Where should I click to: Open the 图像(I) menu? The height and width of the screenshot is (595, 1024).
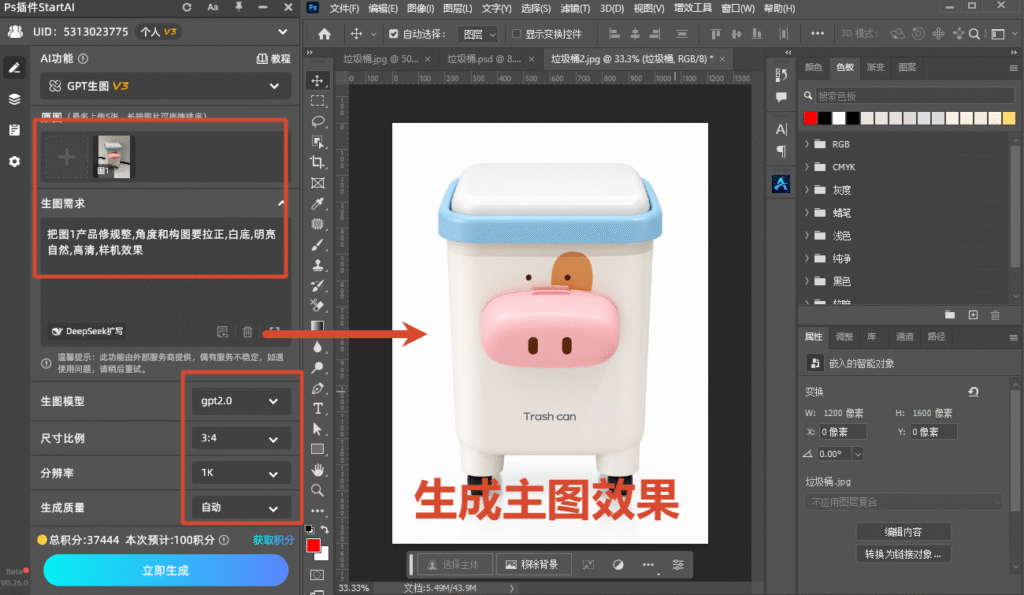(420, 8)
